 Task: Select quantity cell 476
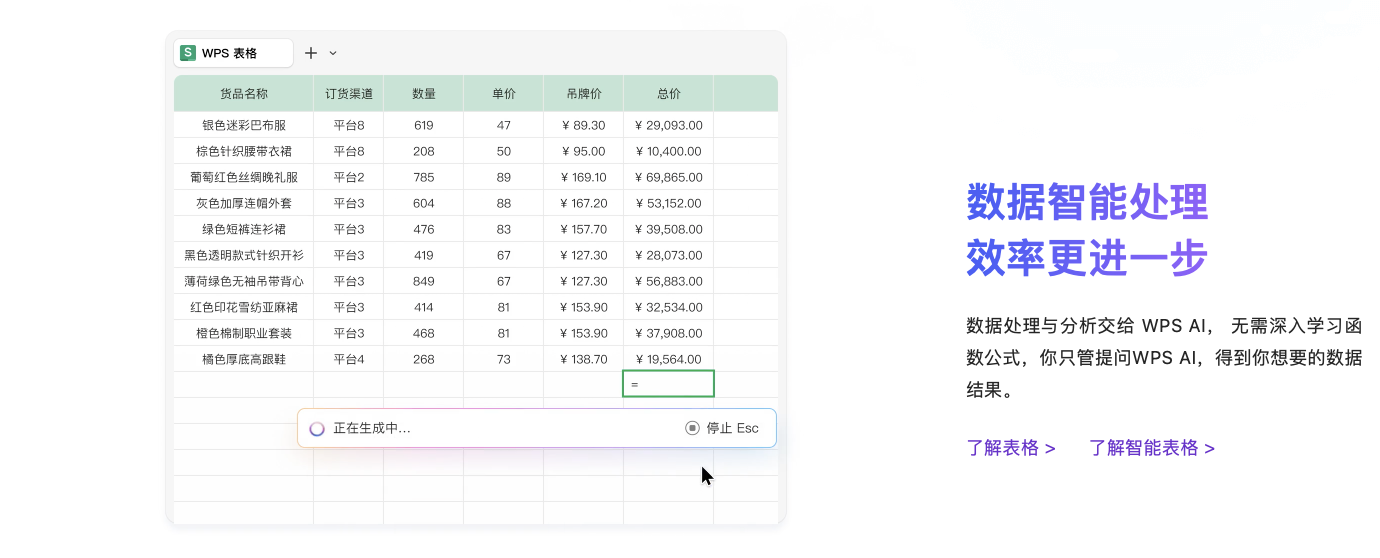424,229
